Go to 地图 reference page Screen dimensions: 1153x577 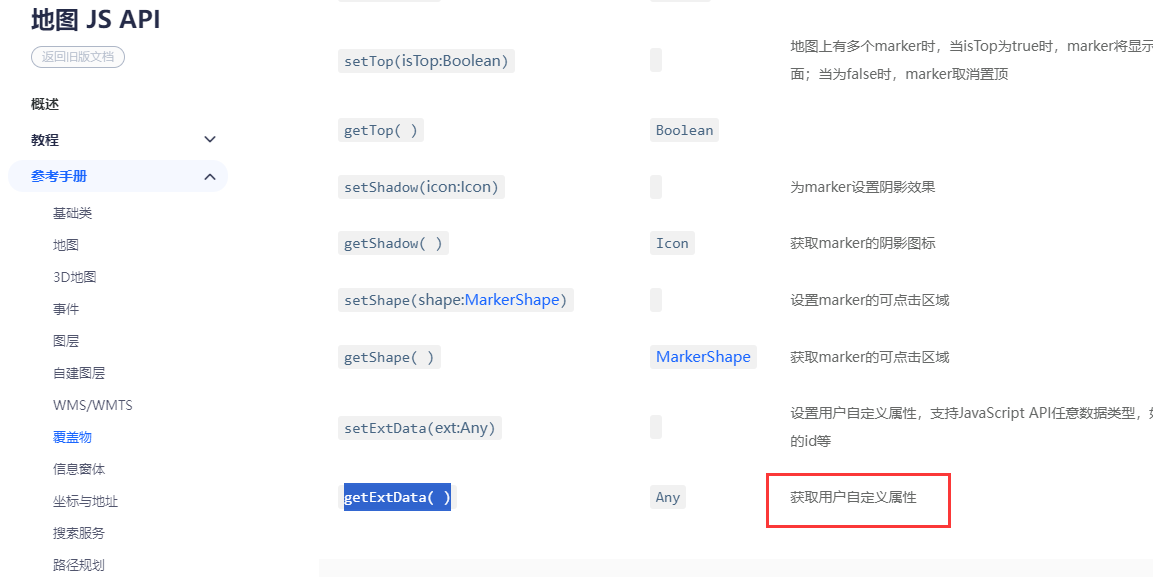tap(66, 246)
